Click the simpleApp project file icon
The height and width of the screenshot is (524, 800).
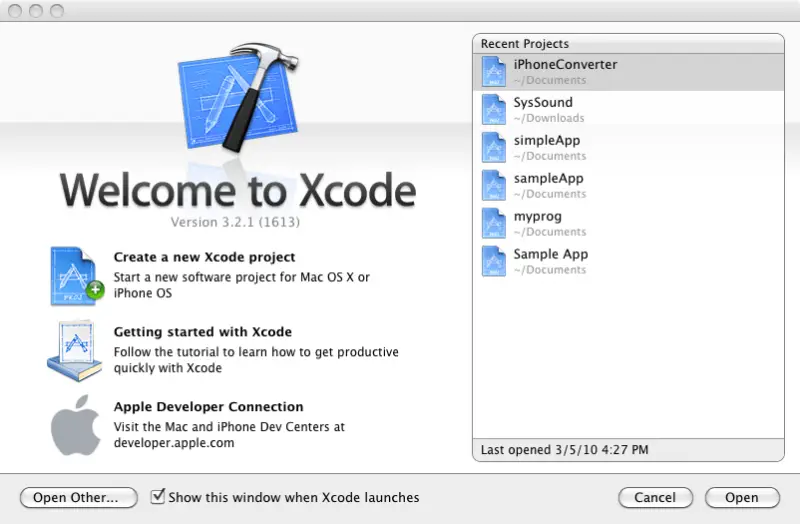click(495, 147)
